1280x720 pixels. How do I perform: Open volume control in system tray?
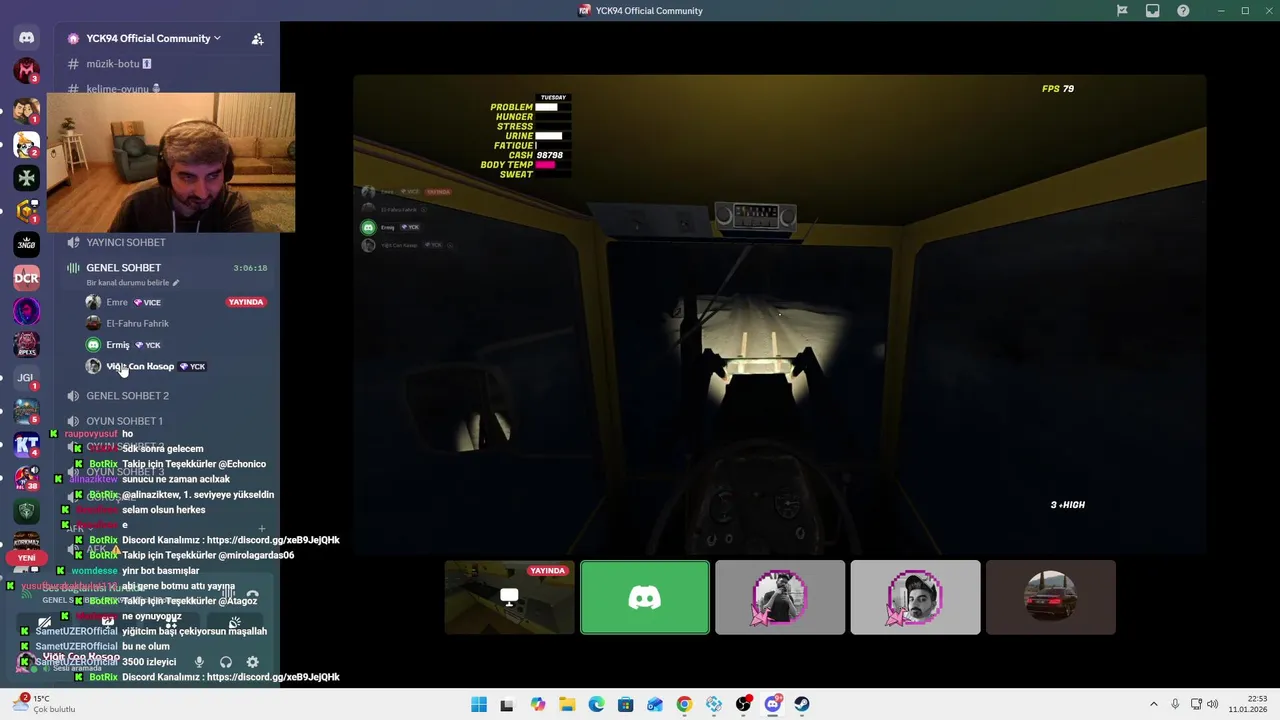[1214, 704]
